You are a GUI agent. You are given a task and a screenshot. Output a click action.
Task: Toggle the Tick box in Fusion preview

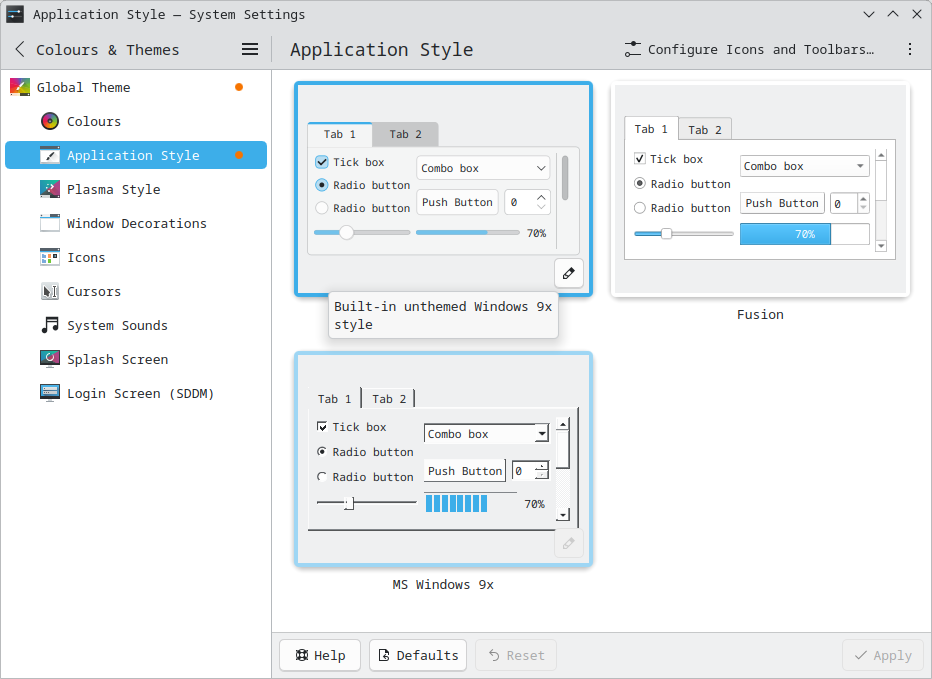[x=640, y=159]
